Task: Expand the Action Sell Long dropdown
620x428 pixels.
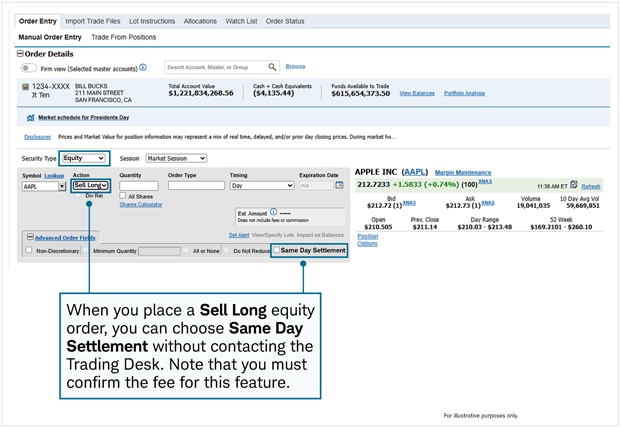Action: pos(90,185)
